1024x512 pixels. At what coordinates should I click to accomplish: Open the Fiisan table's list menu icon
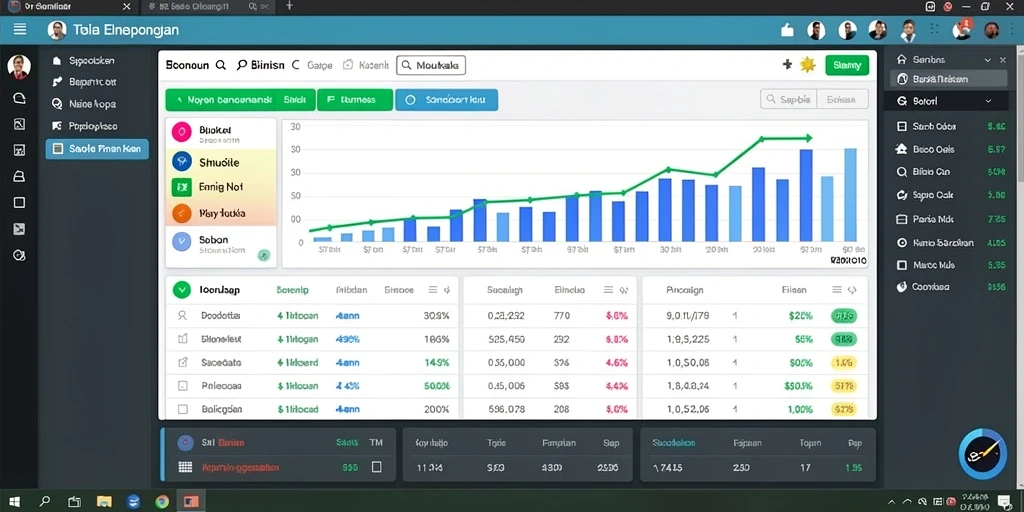[x=837, y=290]
